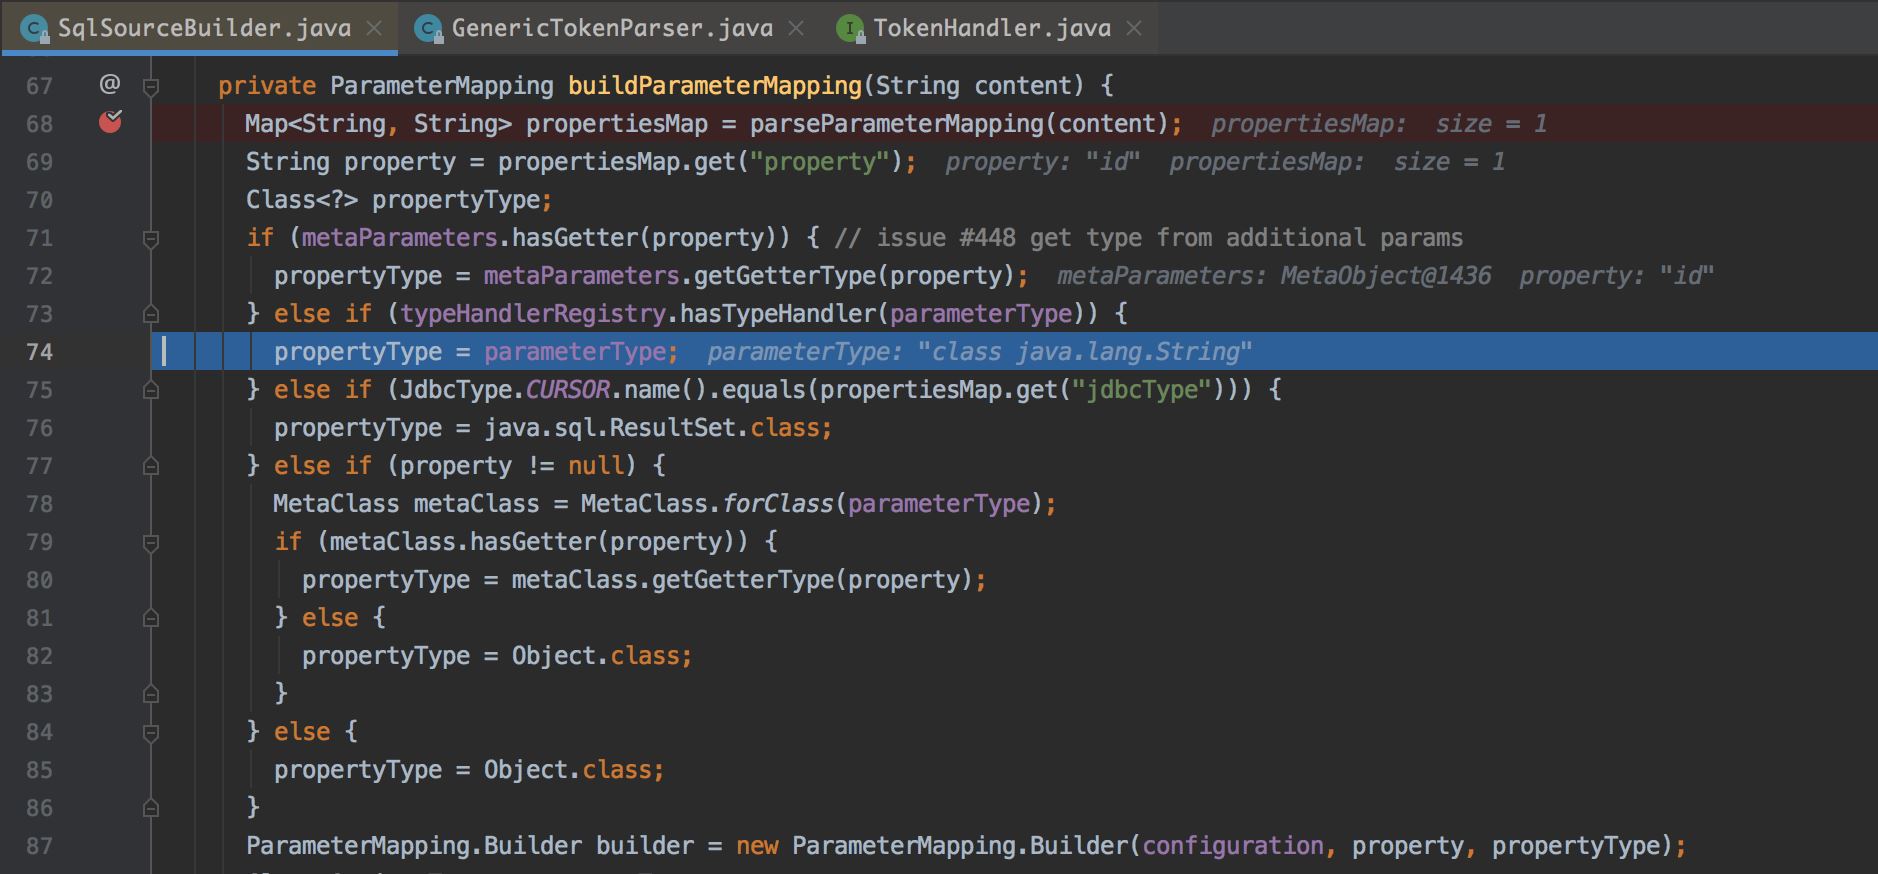
Task: Collapse the else-if block at line 77
Action: click(x=151, y=466)
